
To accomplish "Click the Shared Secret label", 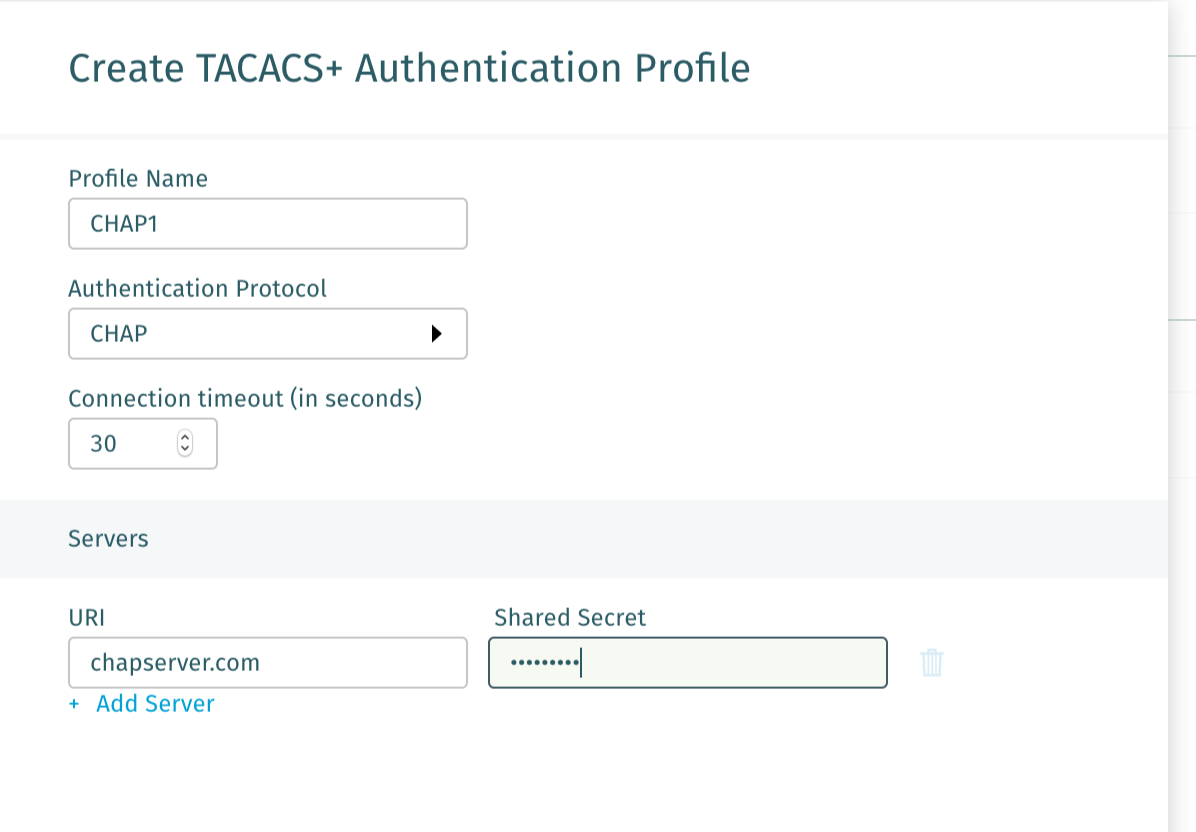I will [570, 617].
